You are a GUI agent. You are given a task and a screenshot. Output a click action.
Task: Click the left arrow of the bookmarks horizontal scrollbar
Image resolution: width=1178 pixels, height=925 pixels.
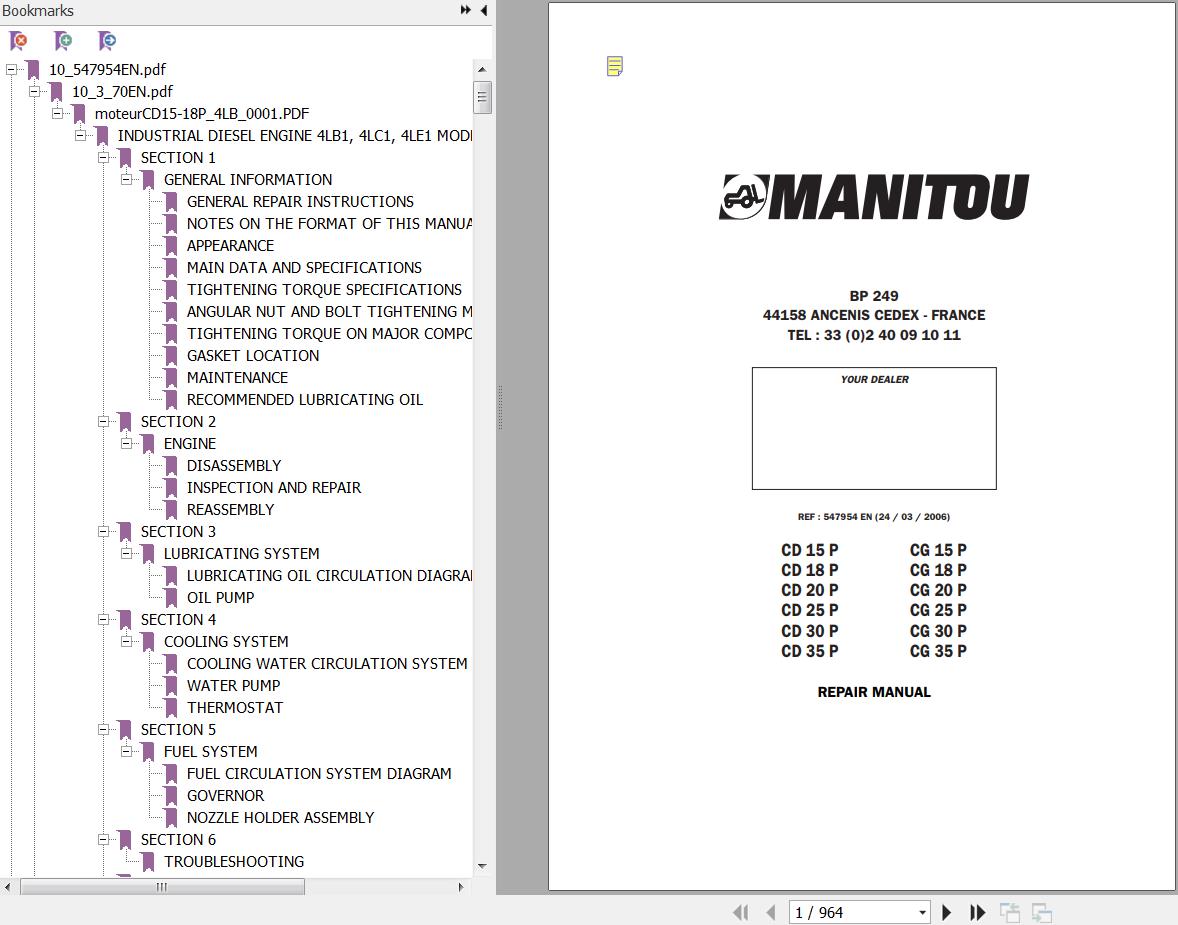tap(8, 887)
